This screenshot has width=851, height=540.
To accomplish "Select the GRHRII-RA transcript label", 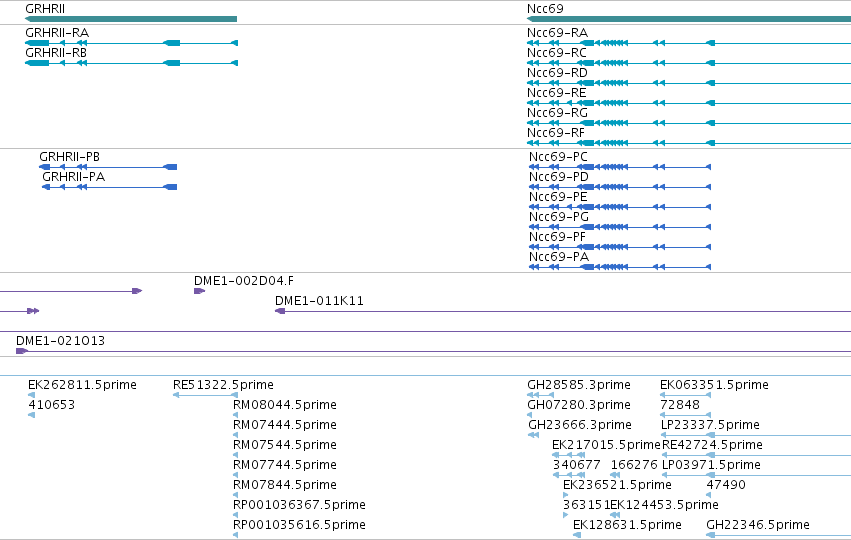I will click(x=57, y=33).
